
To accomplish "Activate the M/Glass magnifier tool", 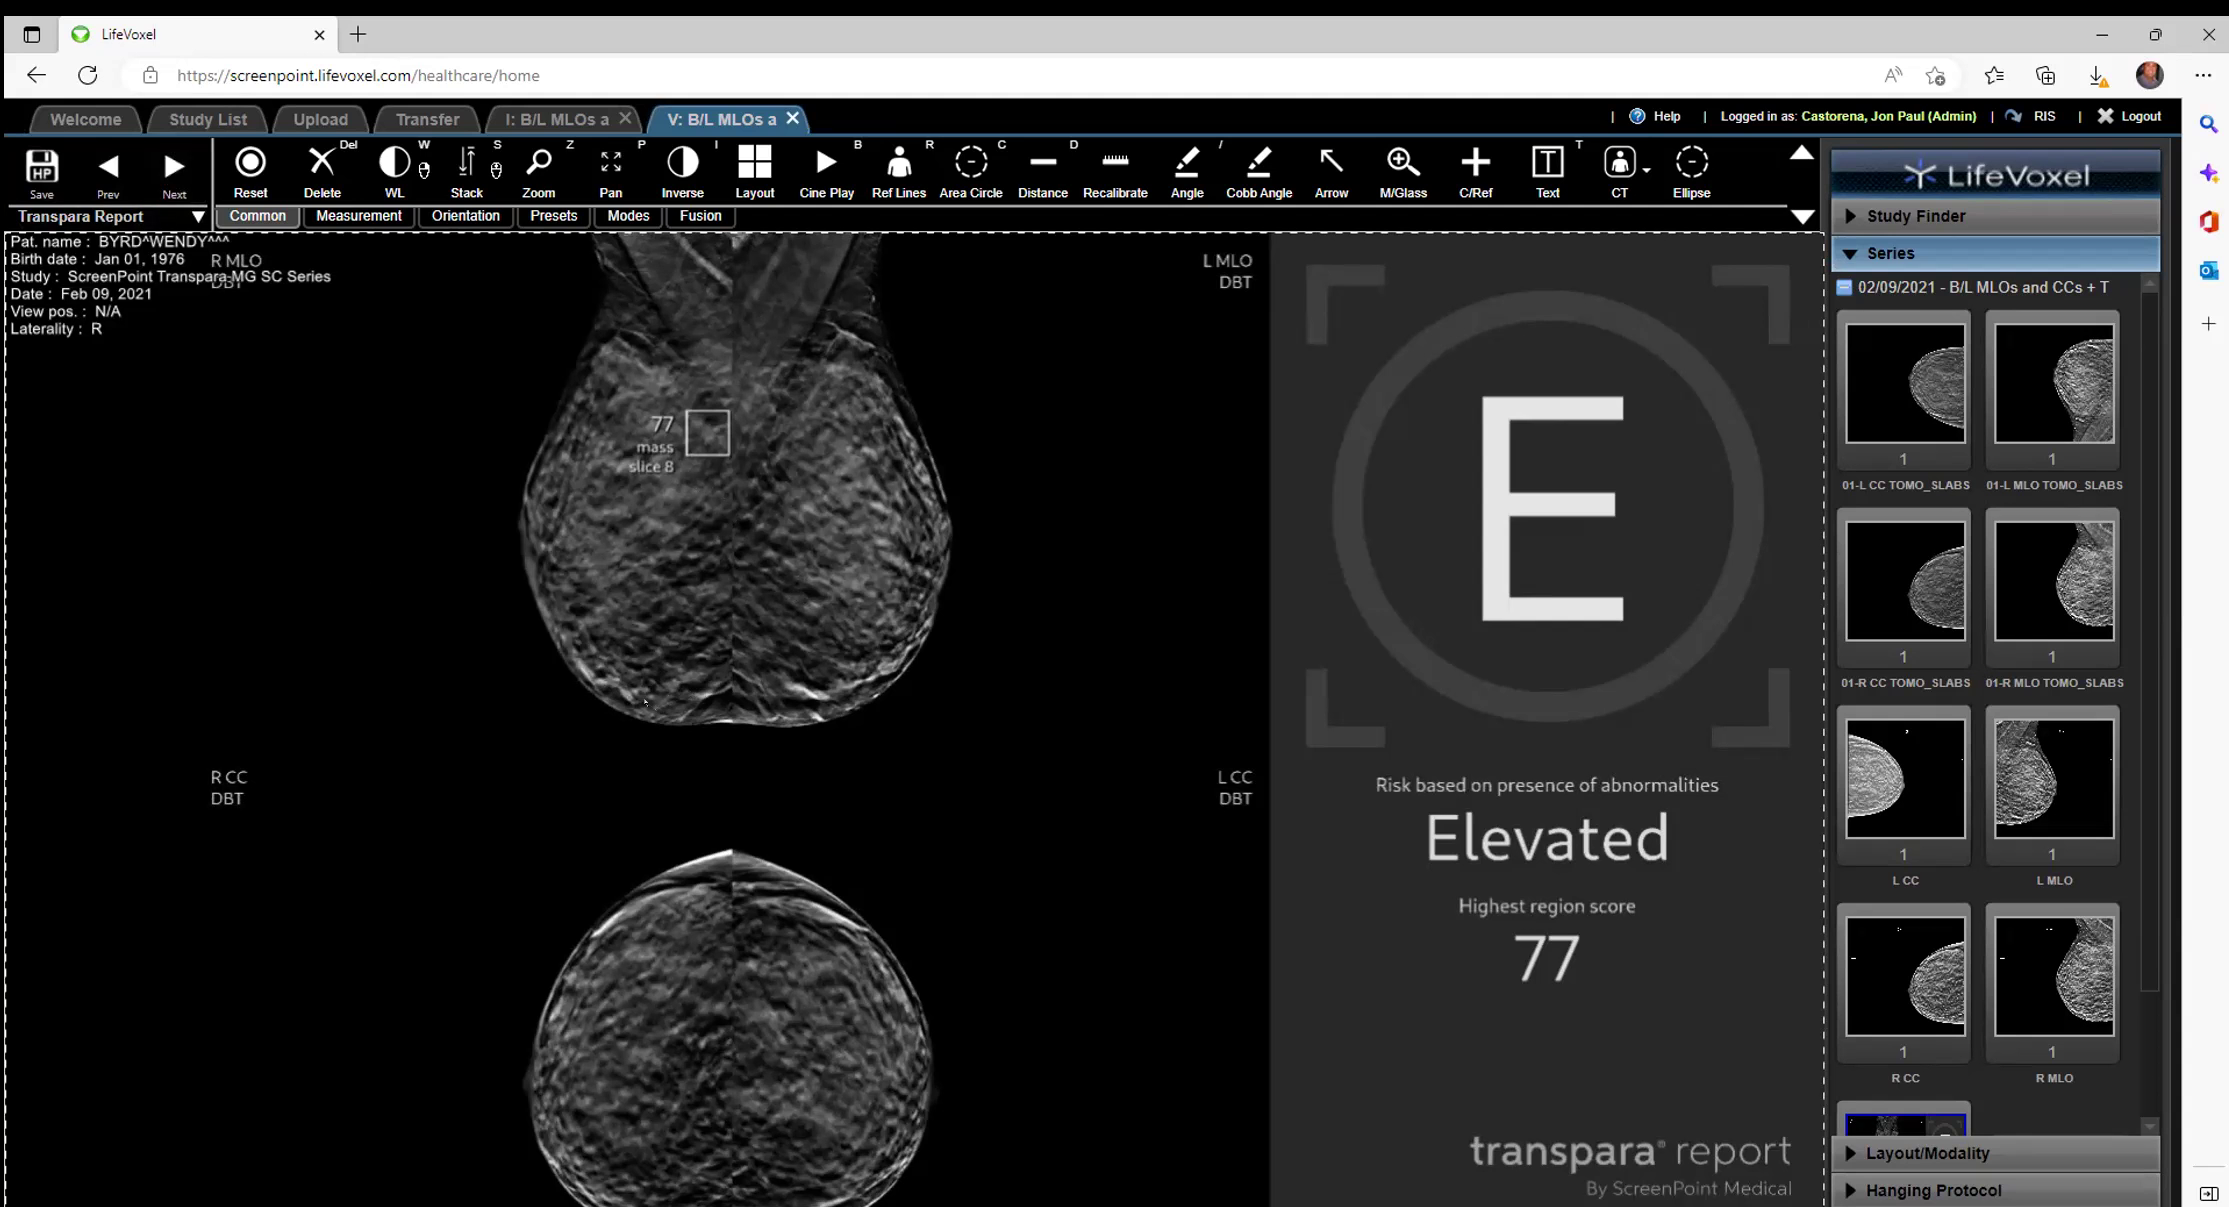I will tap(1403, 172).
